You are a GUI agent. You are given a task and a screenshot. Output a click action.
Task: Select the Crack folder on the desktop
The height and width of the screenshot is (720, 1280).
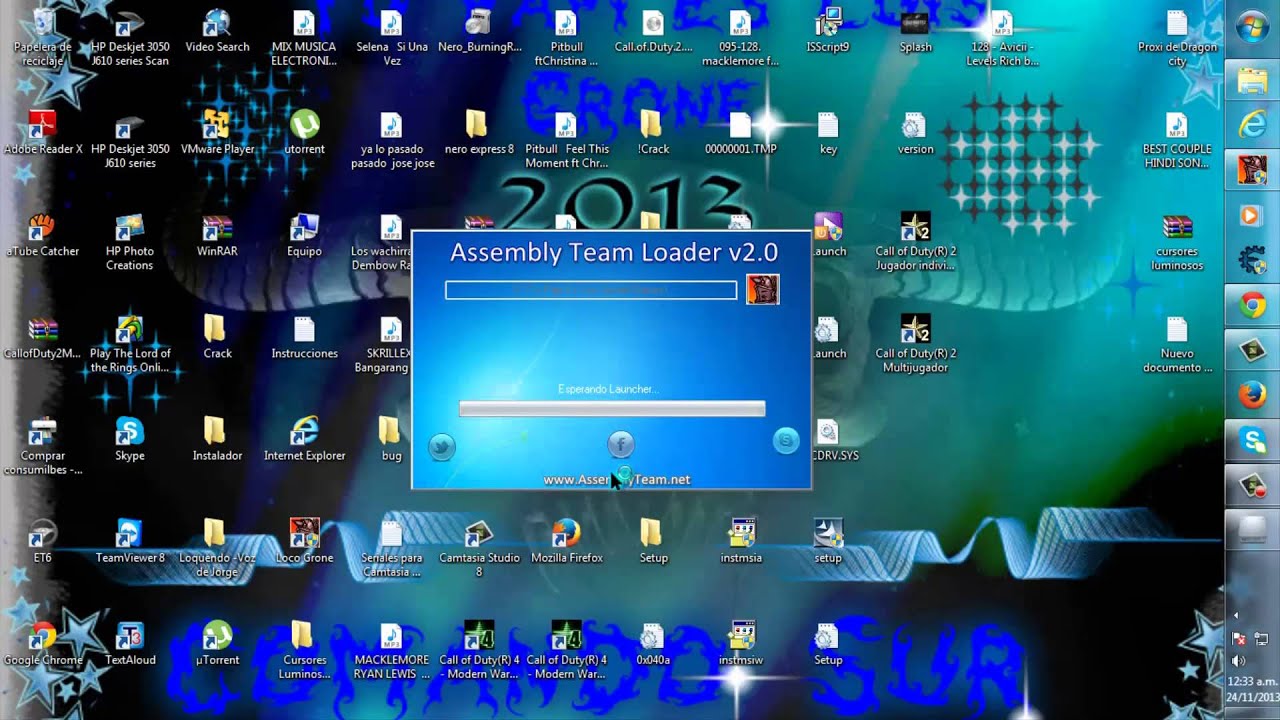217,338
